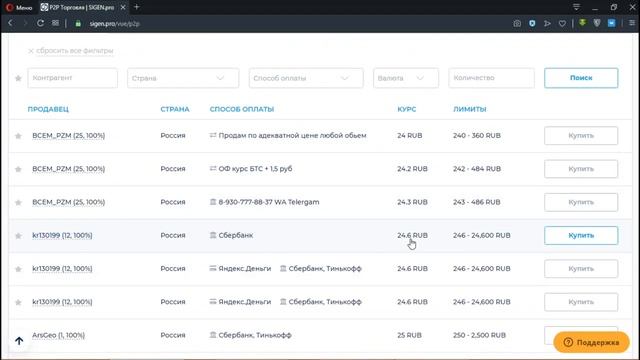Expand the Валюта dropdown
This screenshot has height=360, width=640.
tap(406, 78)
